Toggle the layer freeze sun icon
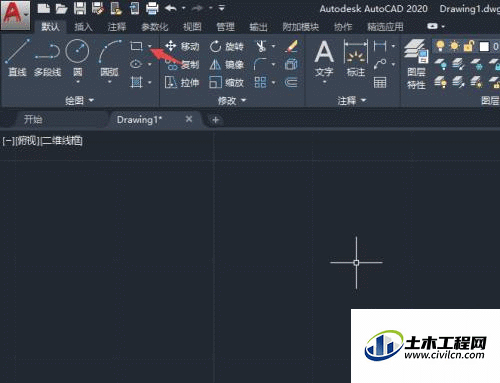500x383 pixels. [x=454, y=46]
